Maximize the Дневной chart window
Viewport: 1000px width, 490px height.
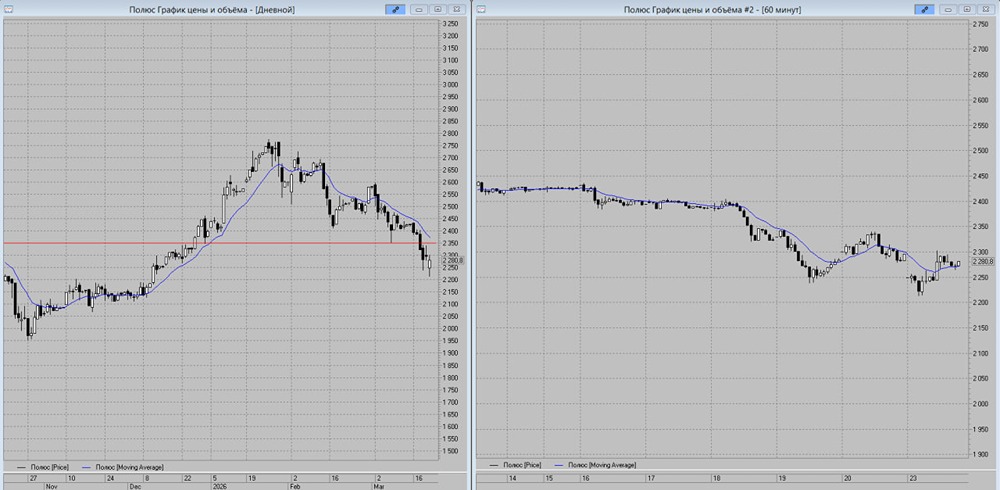pyautogui.click(x=438, y=10)
